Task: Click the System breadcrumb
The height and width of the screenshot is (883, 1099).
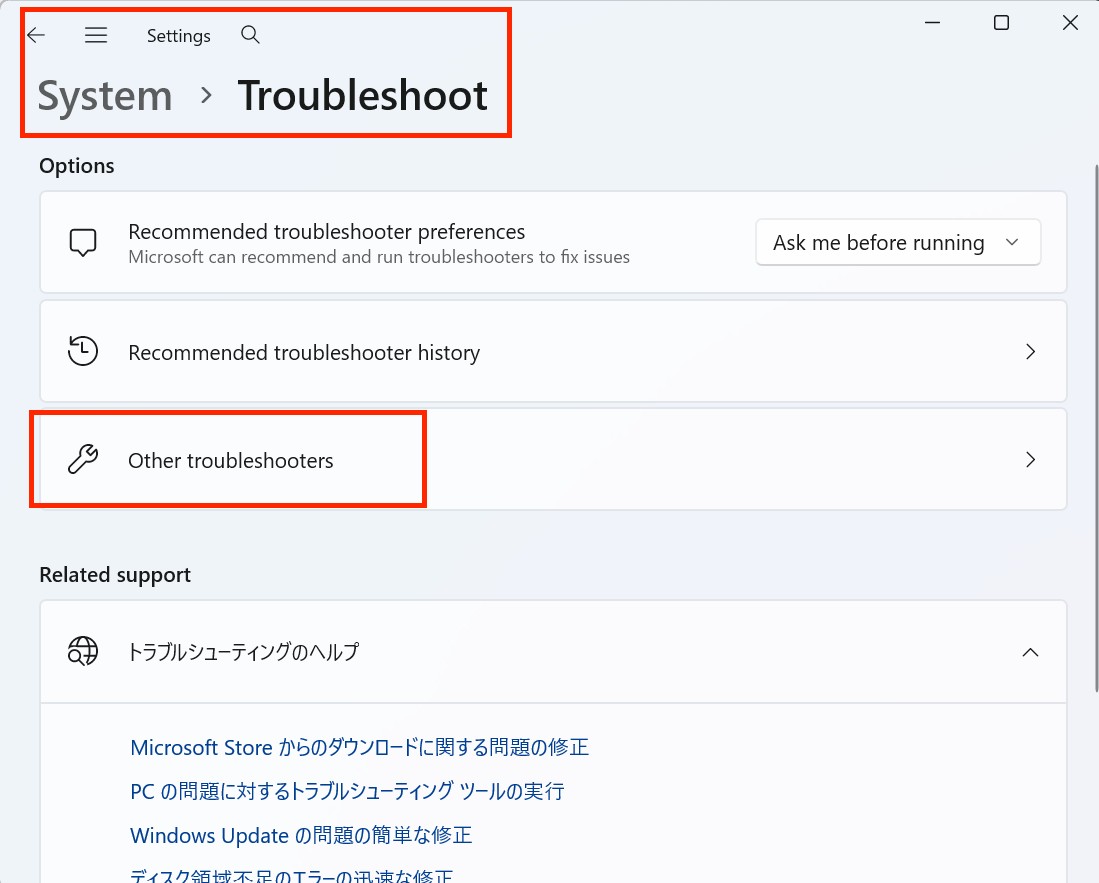Action: (104, 95)
